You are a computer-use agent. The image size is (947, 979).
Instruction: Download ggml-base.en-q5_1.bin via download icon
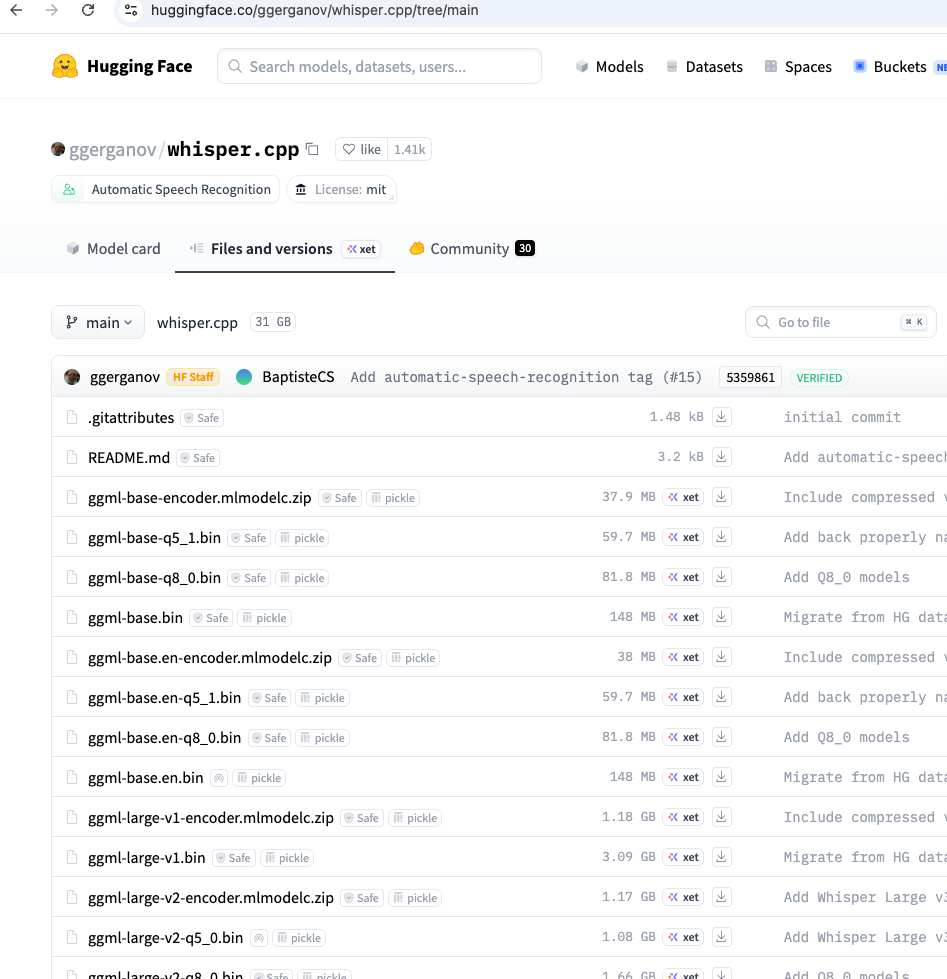722,697
